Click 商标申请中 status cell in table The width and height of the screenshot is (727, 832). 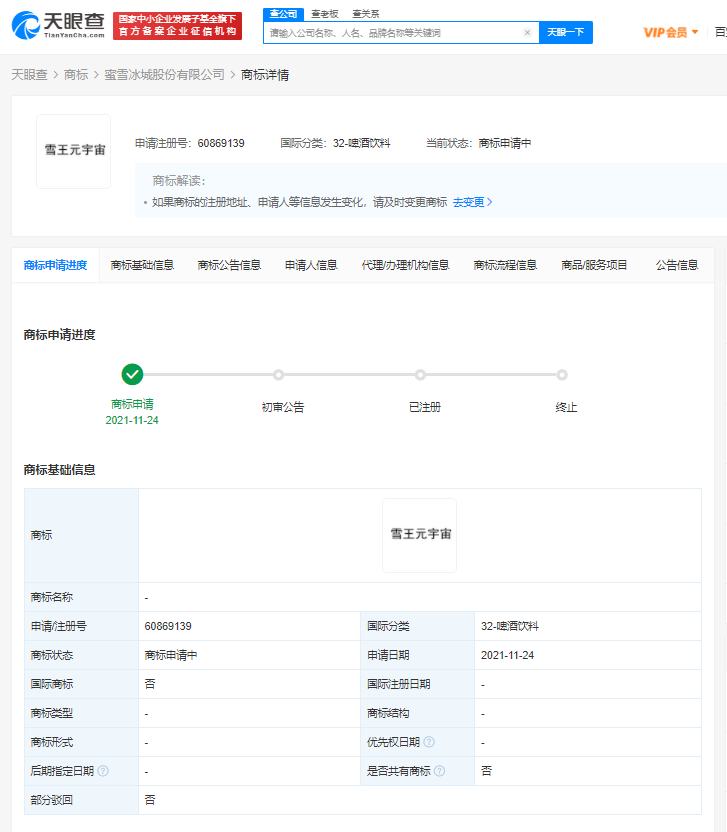coord(171,655)
